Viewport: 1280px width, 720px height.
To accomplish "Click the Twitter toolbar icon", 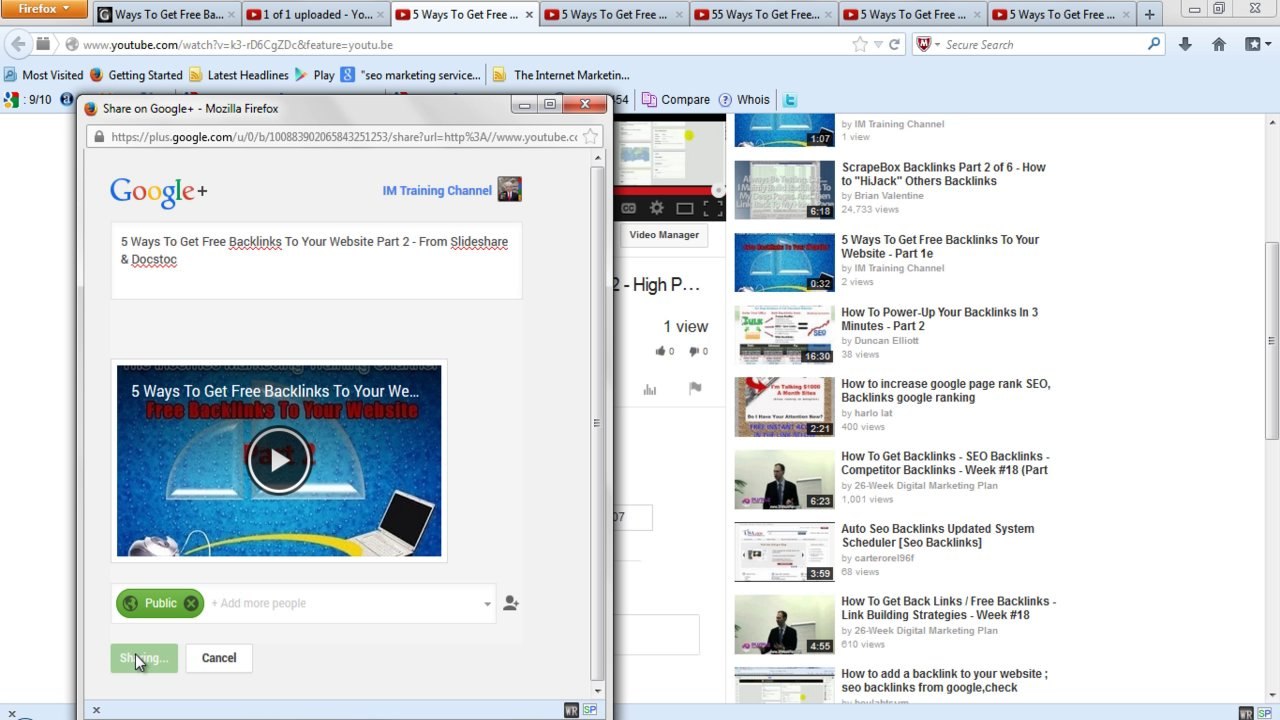I will (790, 100).
